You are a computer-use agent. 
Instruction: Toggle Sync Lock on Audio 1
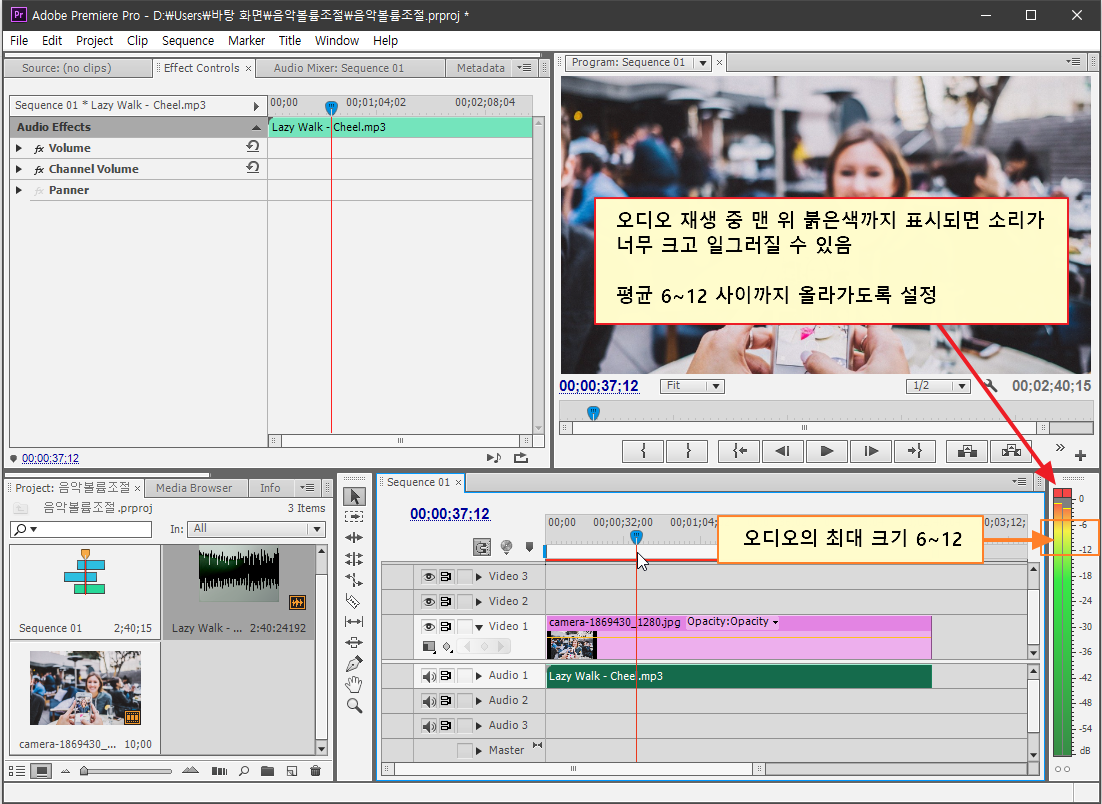(x=446, y=676)
